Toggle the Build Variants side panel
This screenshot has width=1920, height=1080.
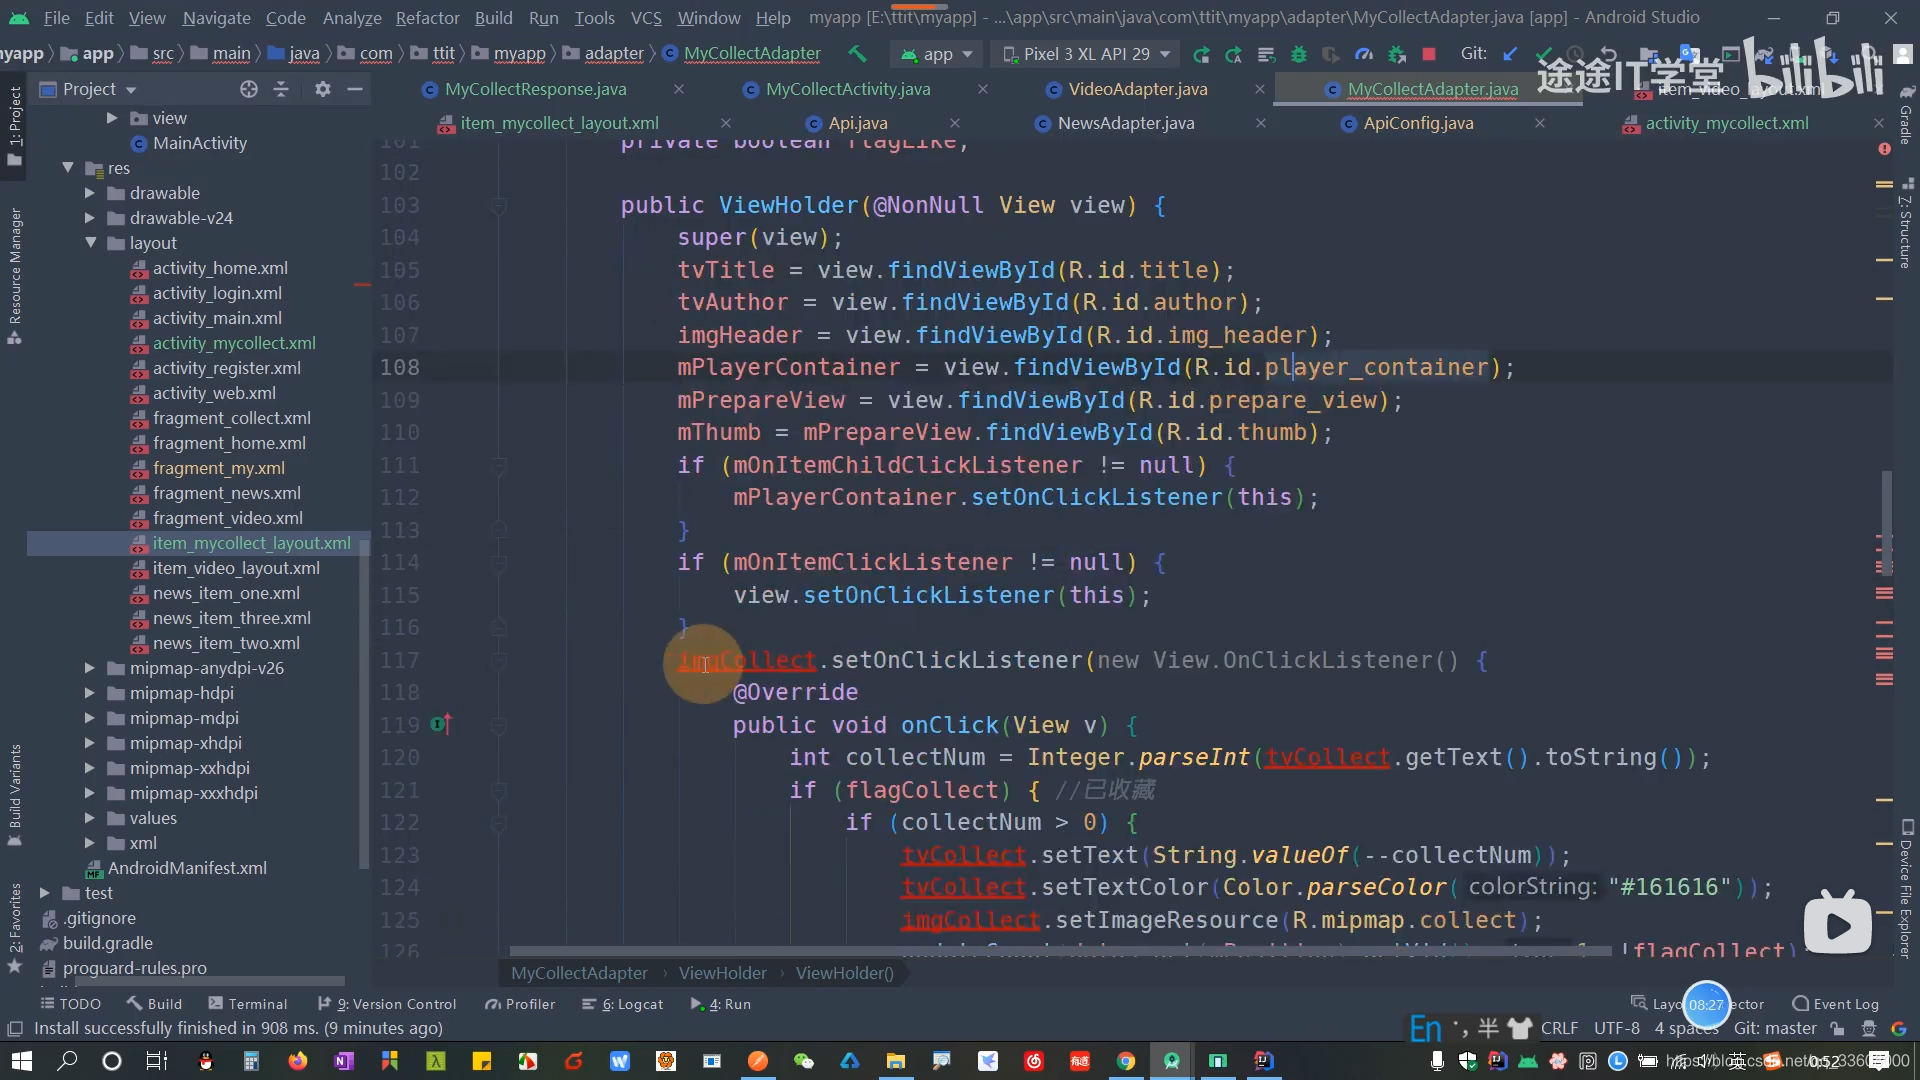pyautogui.click(x=14, y=795)
